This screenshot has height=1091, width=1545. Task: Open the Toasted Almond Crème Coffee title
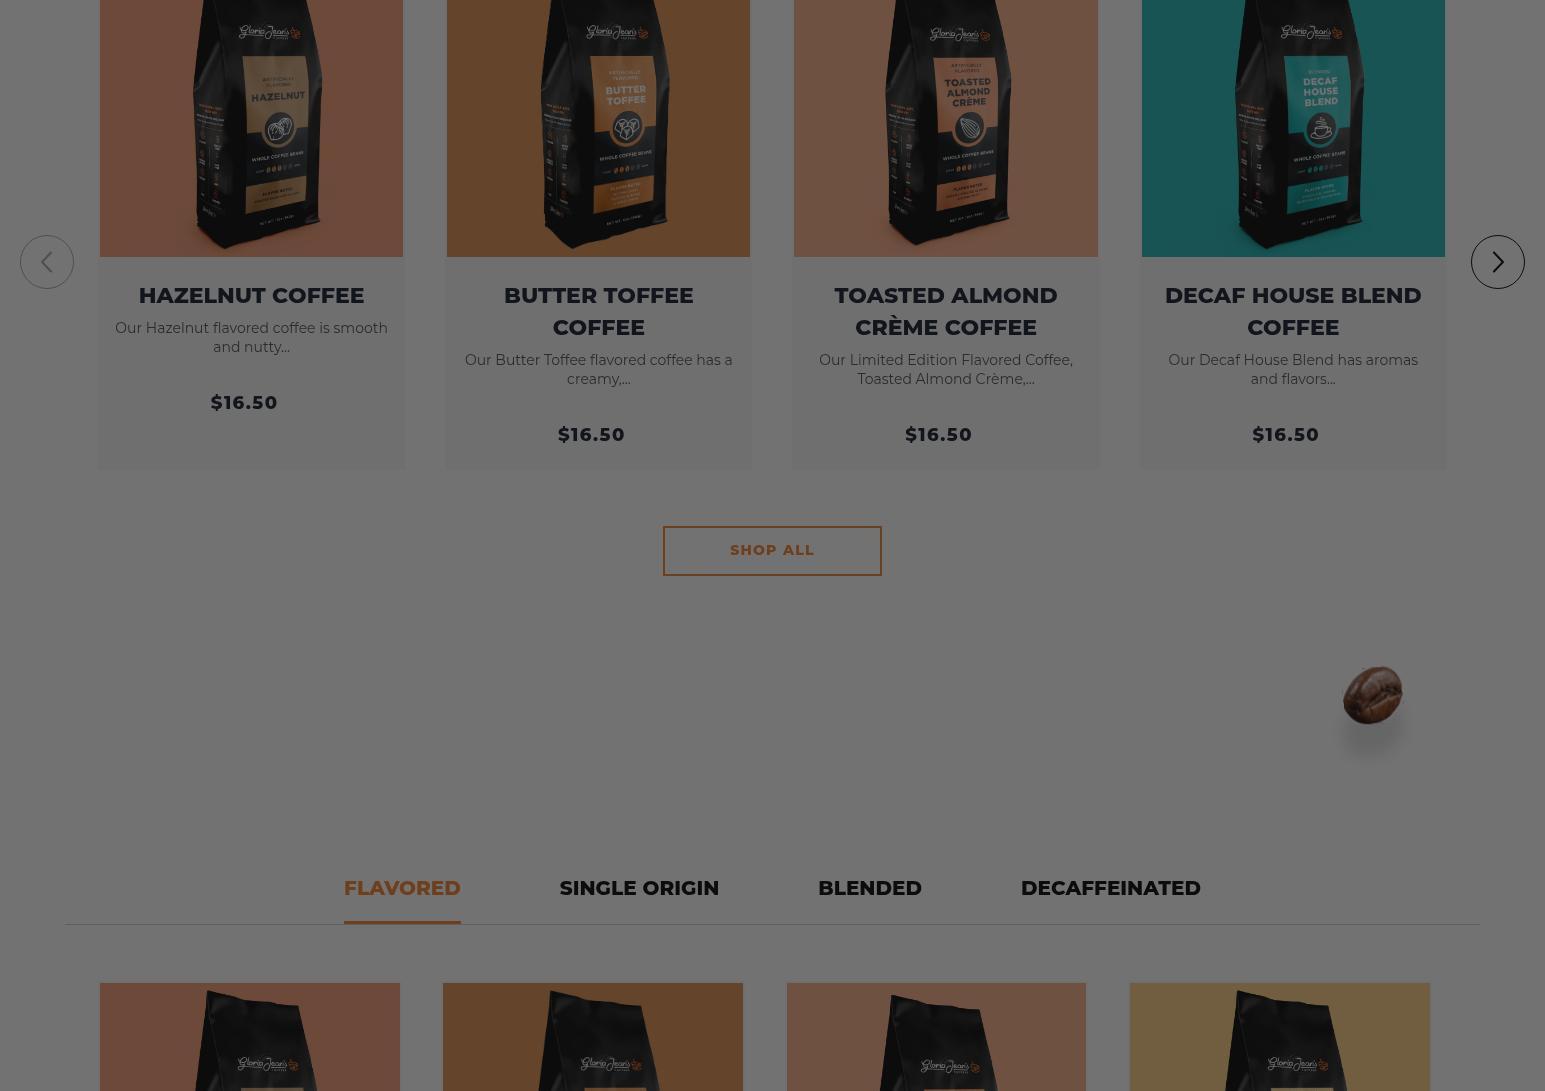click(x=945, y=311)
